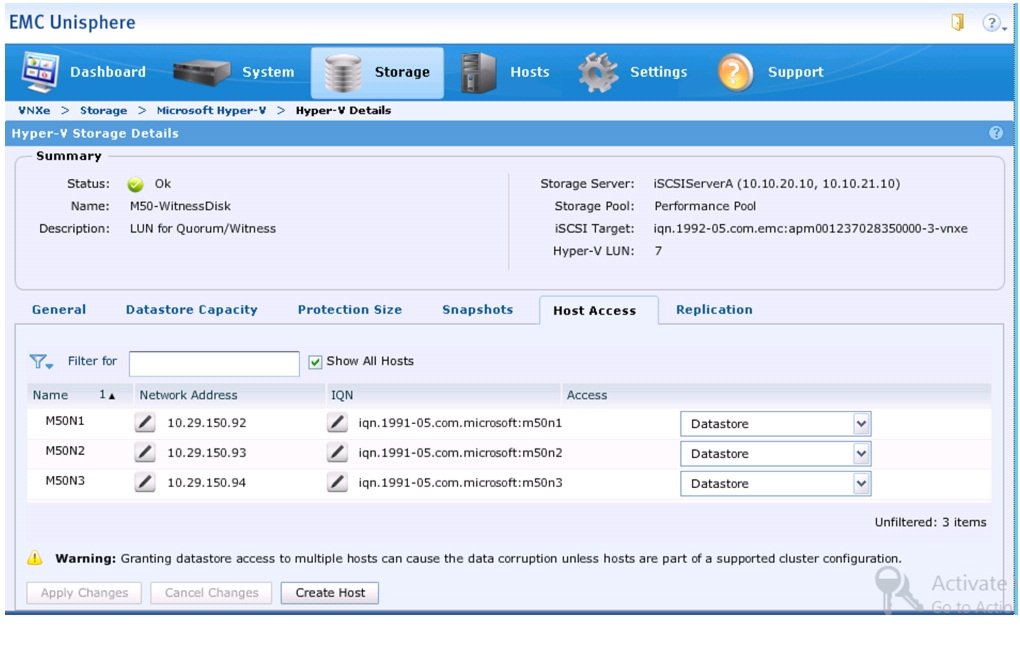Switch to the Snapshots tab

click(477, 310)
